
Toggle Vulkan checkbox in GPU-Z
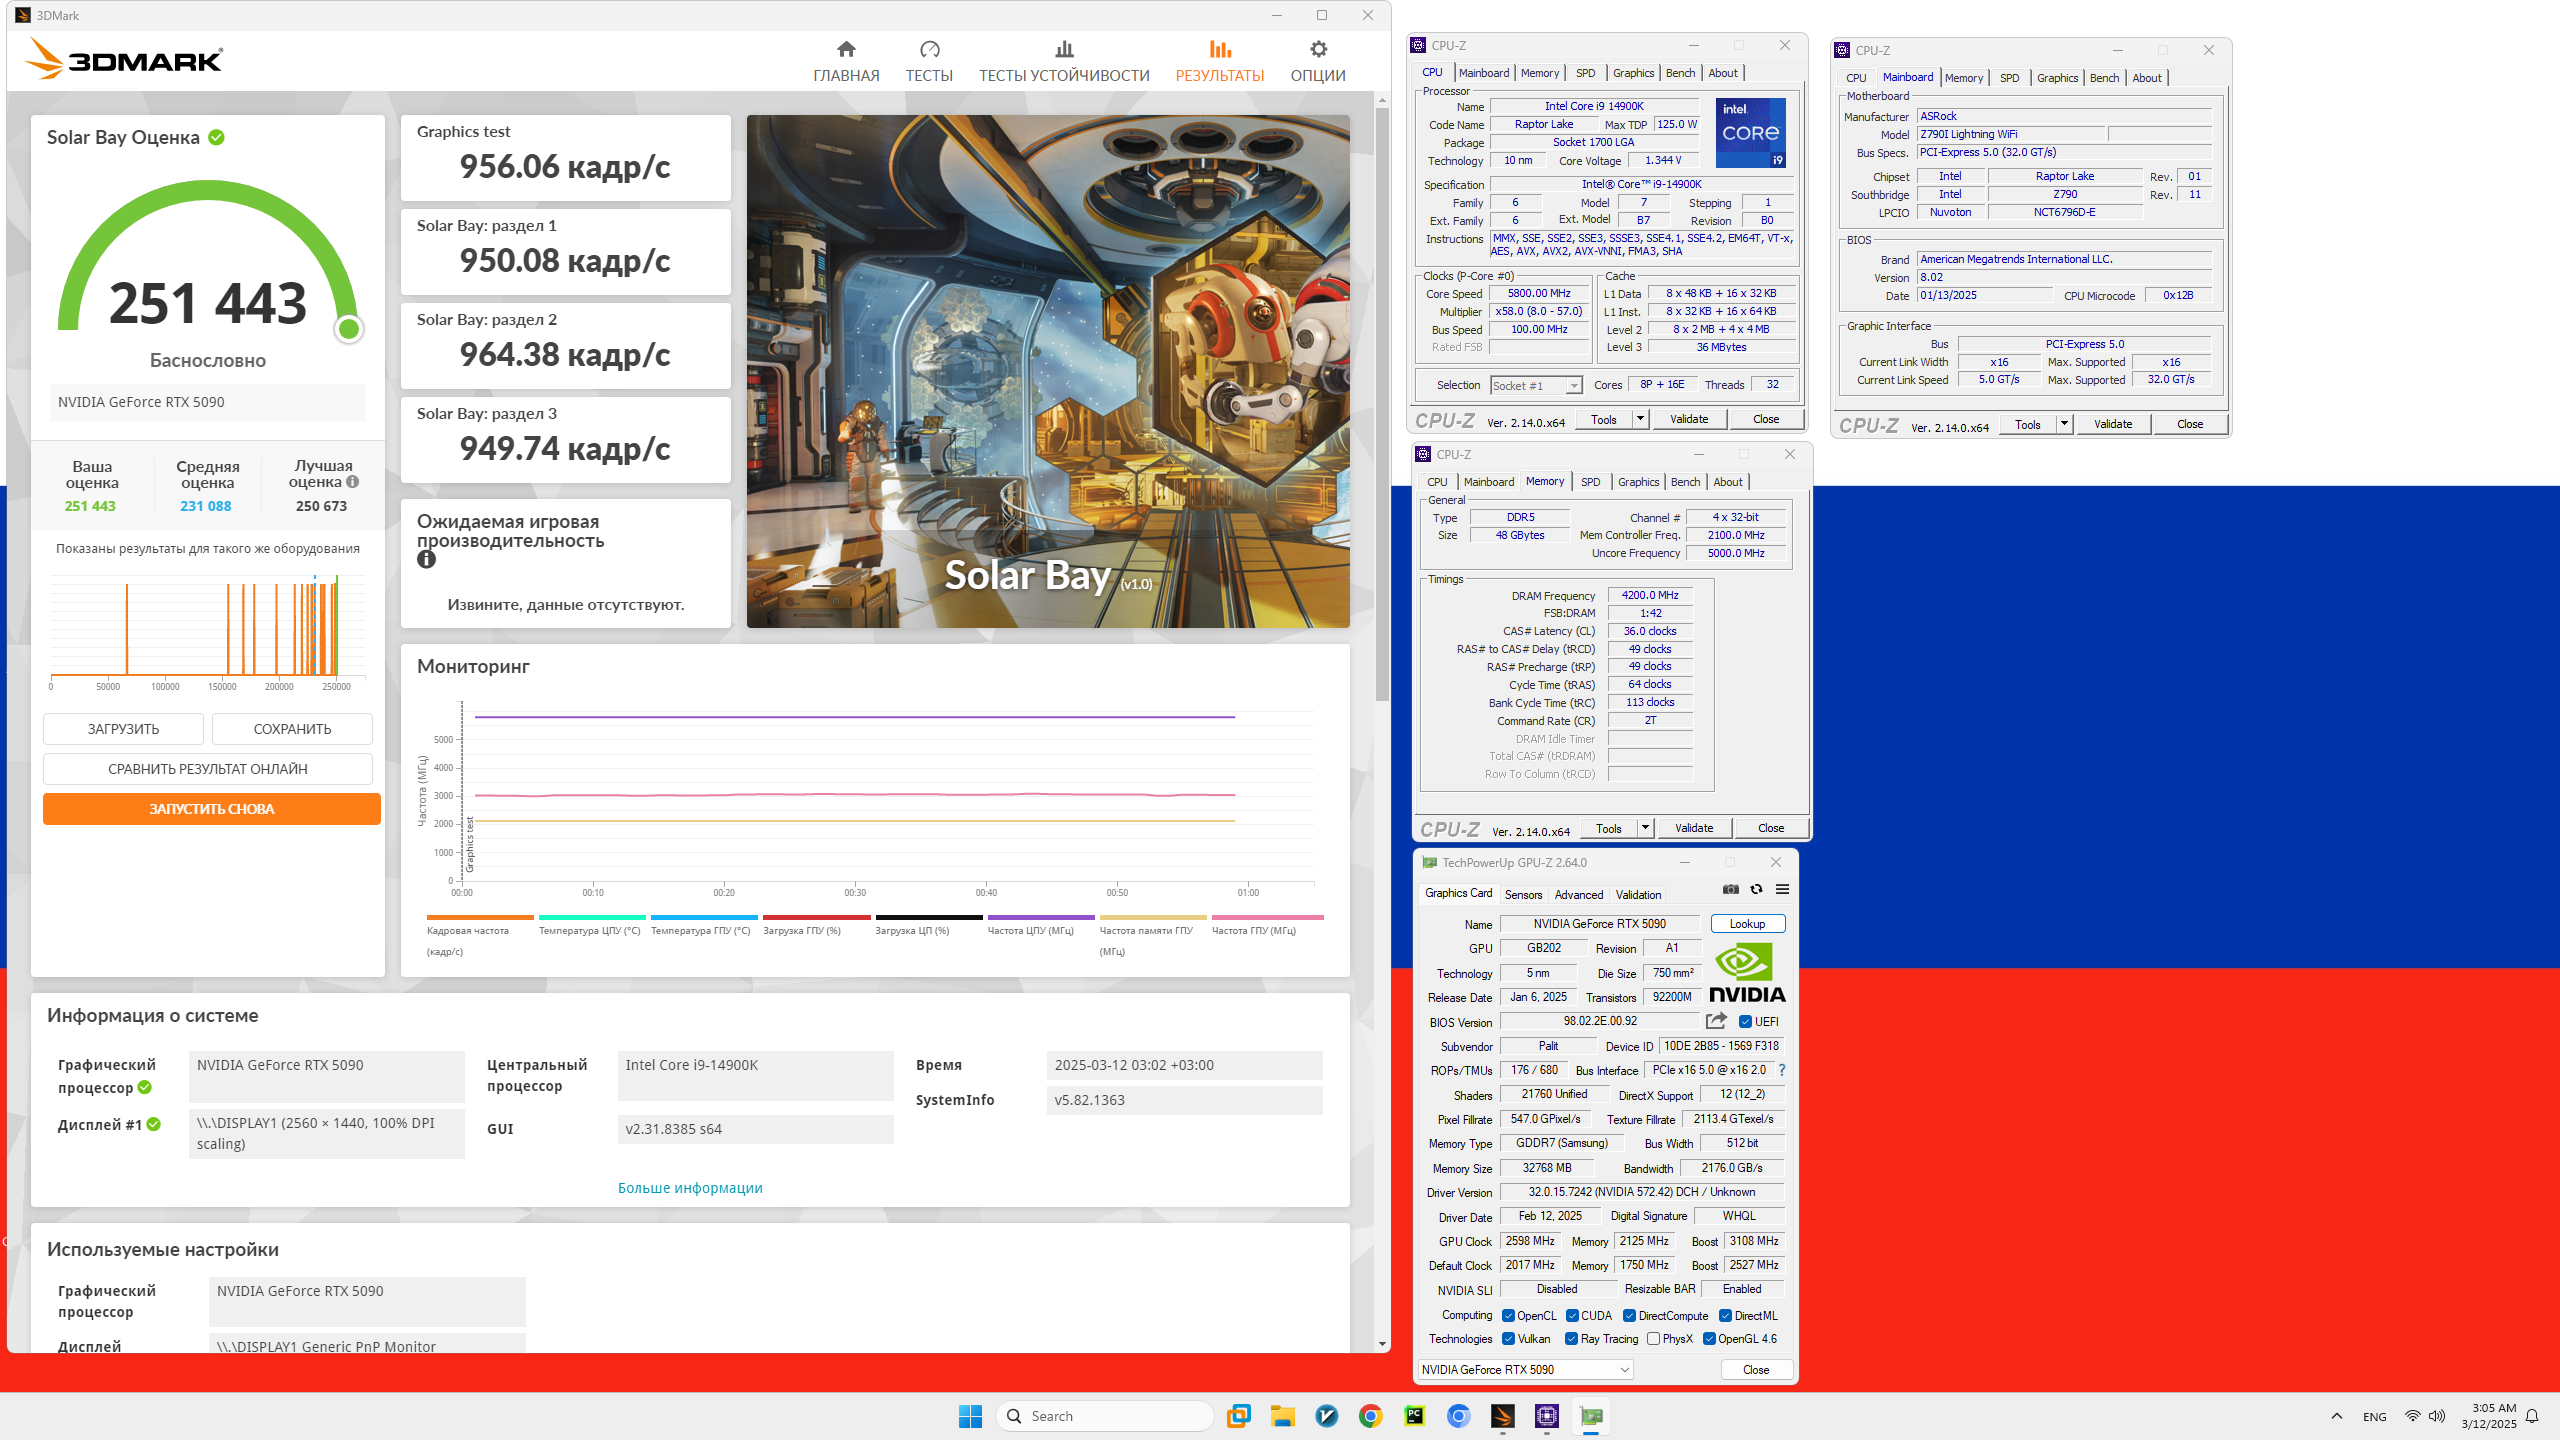coord(1508,1338)
